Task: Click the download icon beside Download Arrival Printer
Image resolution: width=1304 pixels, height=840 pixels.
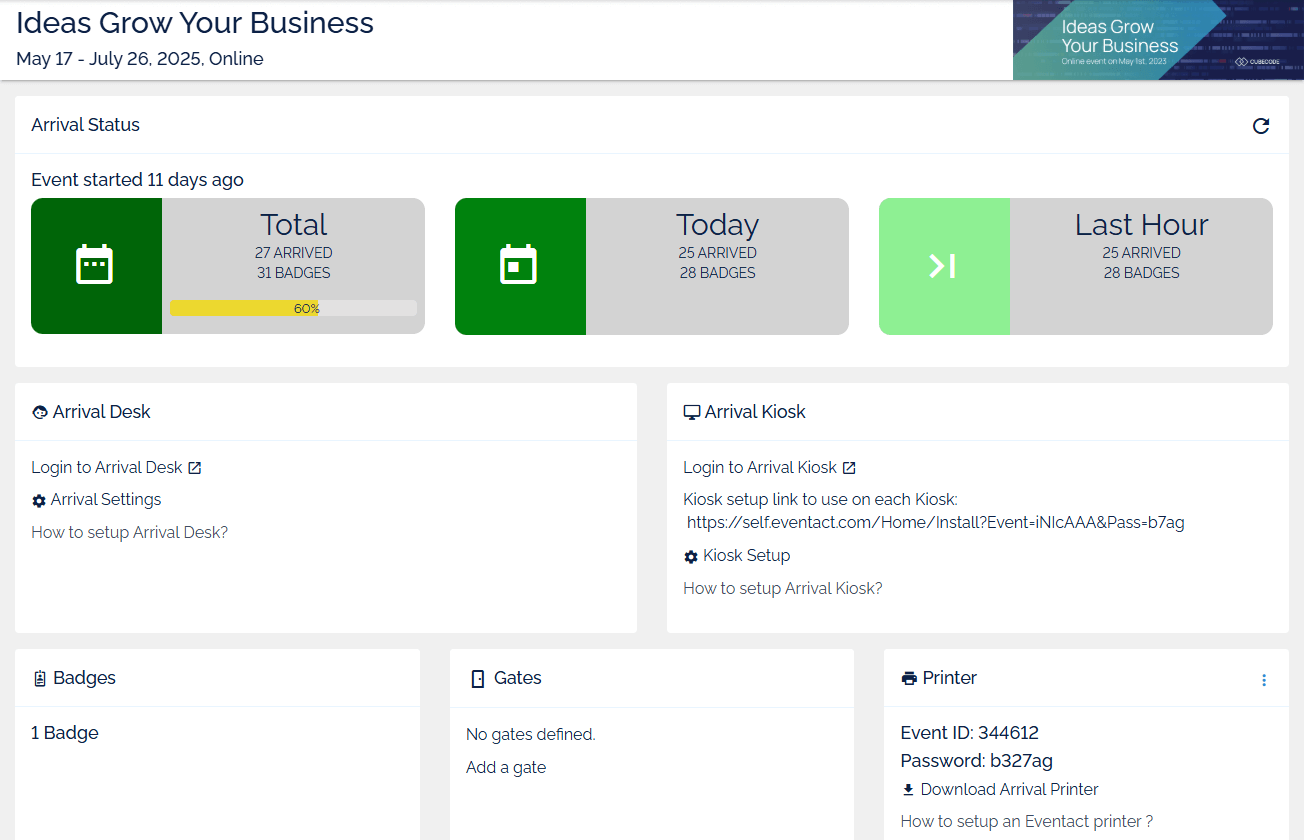Action: [x=907, y=789]
